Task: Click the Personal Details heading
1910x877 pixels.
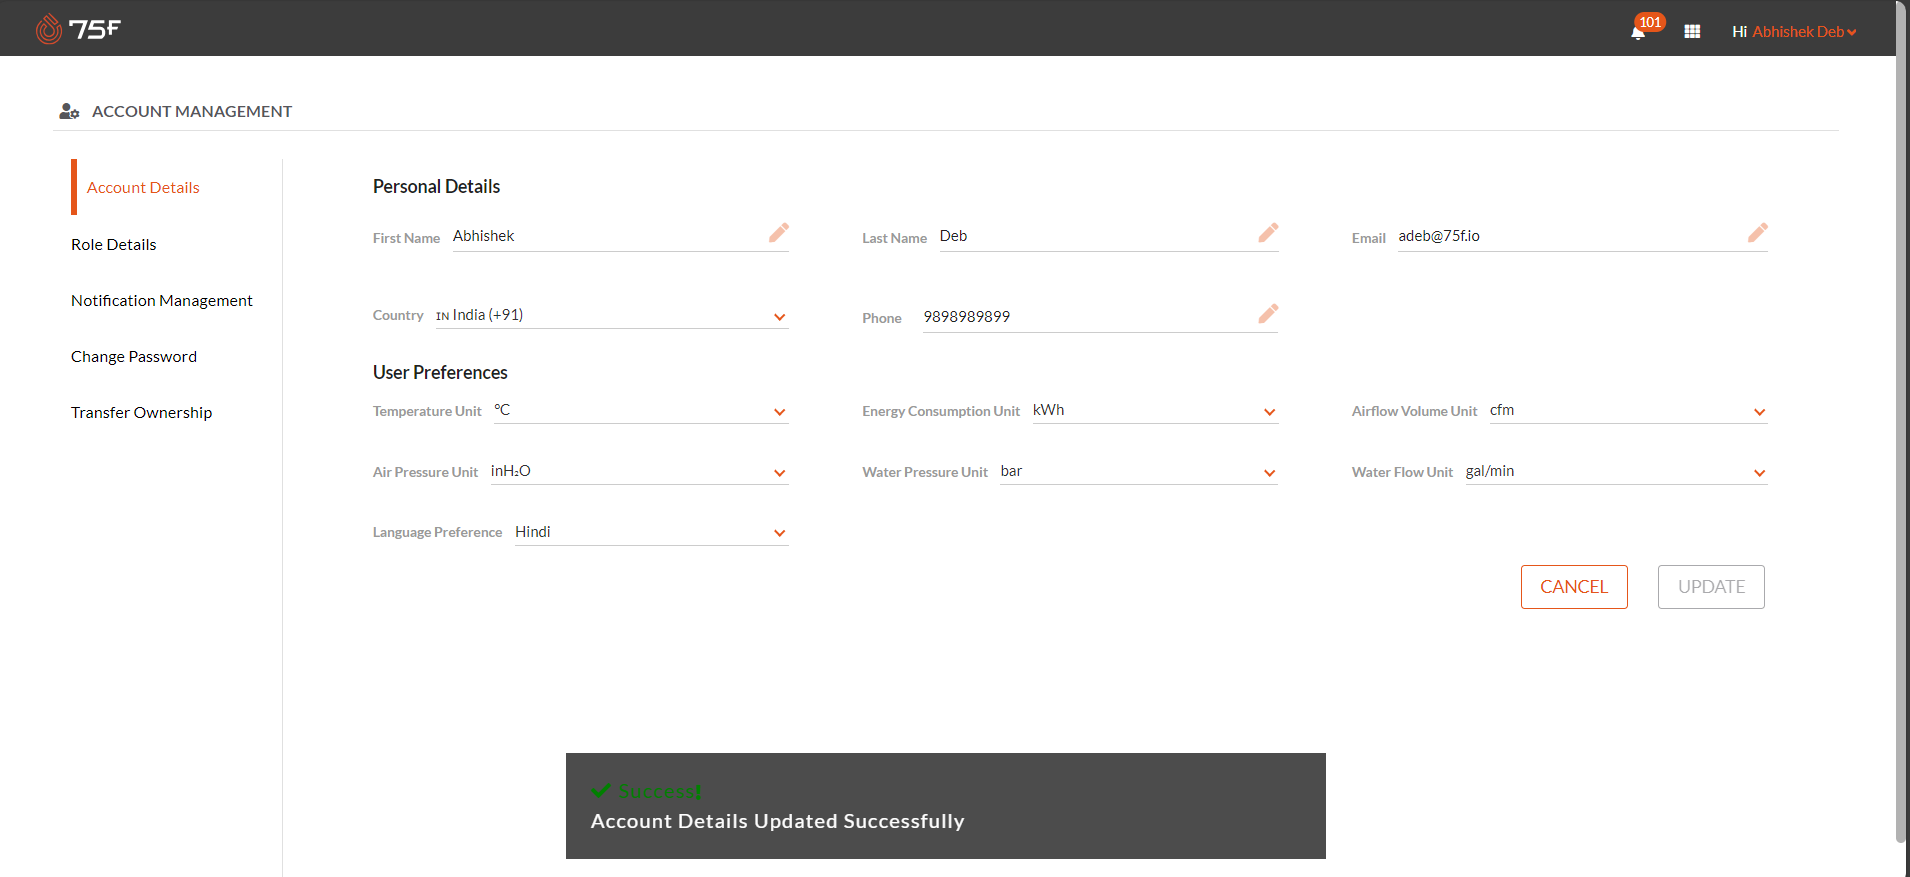Action: pyautogui.click(x=436, y=186)
